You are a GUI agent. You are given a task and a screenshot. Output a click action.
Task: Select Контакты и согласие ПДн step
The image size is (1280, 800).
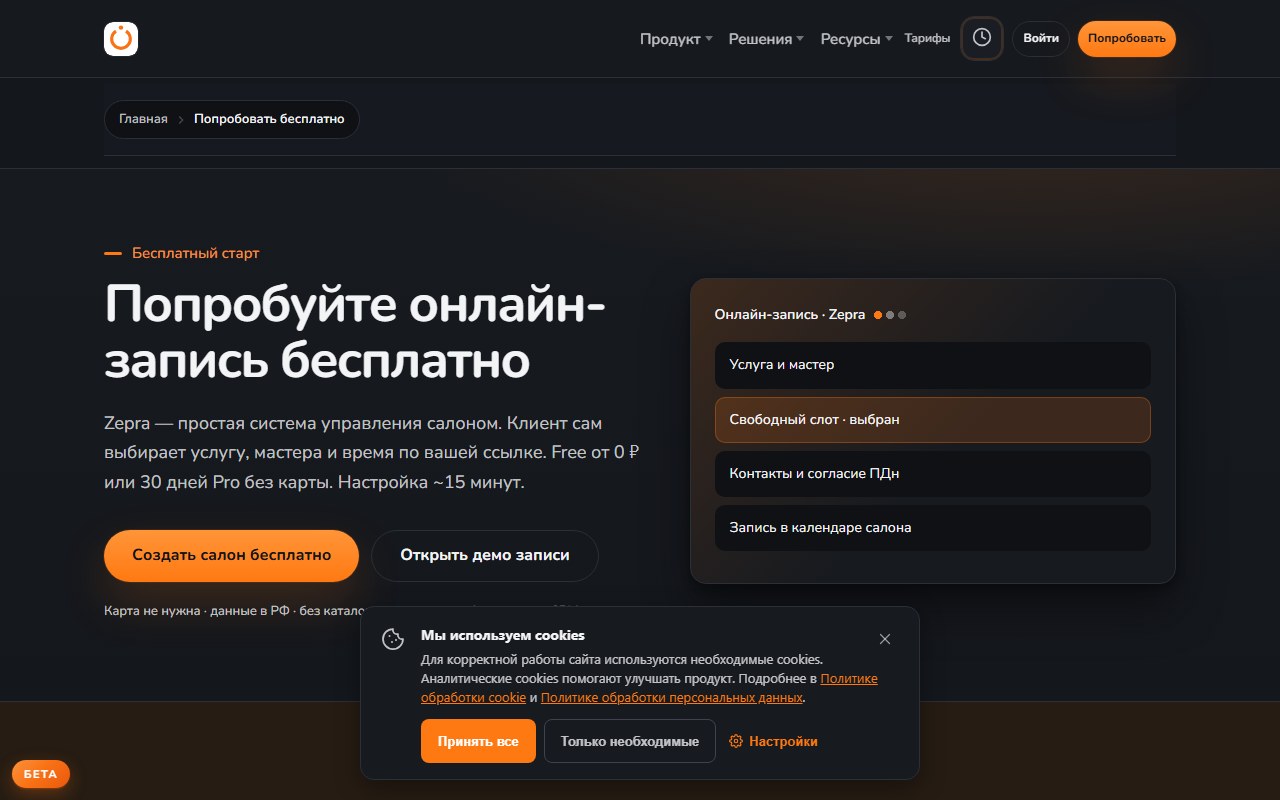tap(932, 474)
